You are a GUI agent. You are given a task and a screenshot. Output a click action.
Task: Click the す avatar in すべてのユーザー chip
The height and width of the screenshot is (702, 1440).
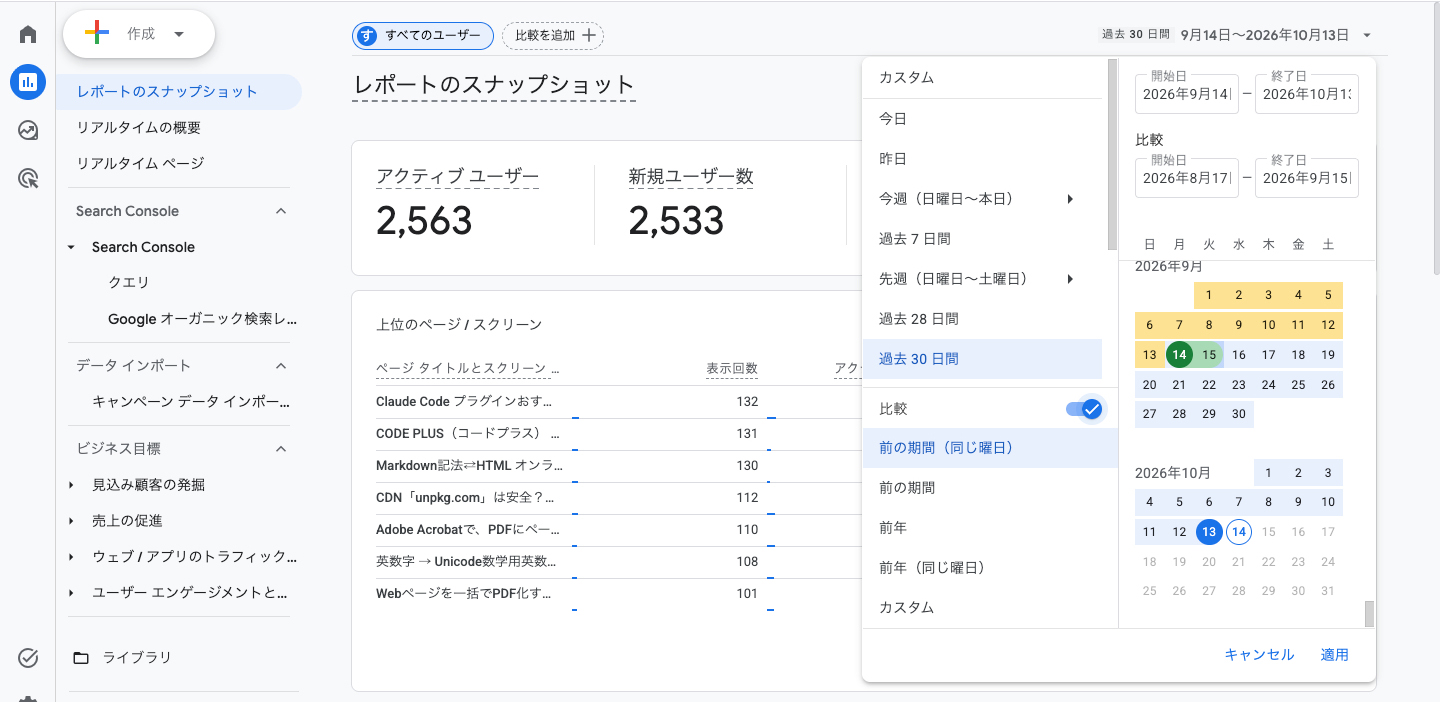point(367,35)
